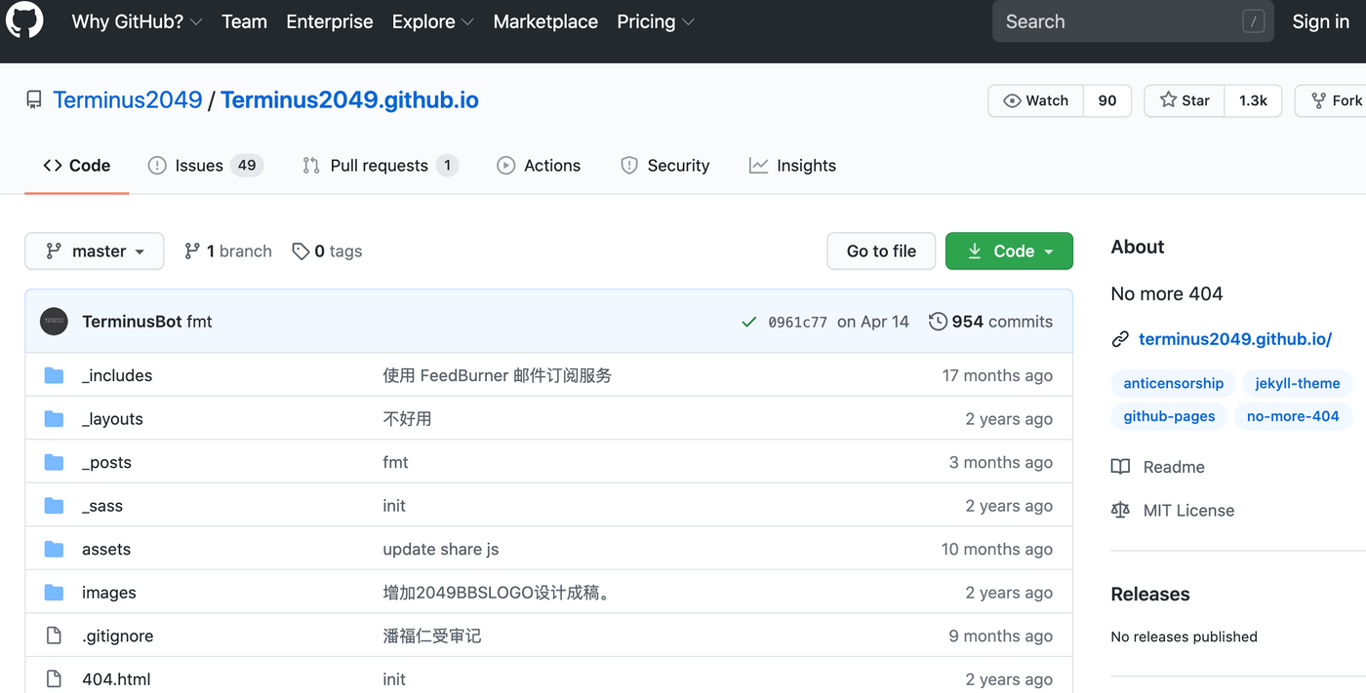Image resolution: width=1366 pixels, height=693 pixels.
Task: Click the commit history clock icon
Action: [937, 321]
